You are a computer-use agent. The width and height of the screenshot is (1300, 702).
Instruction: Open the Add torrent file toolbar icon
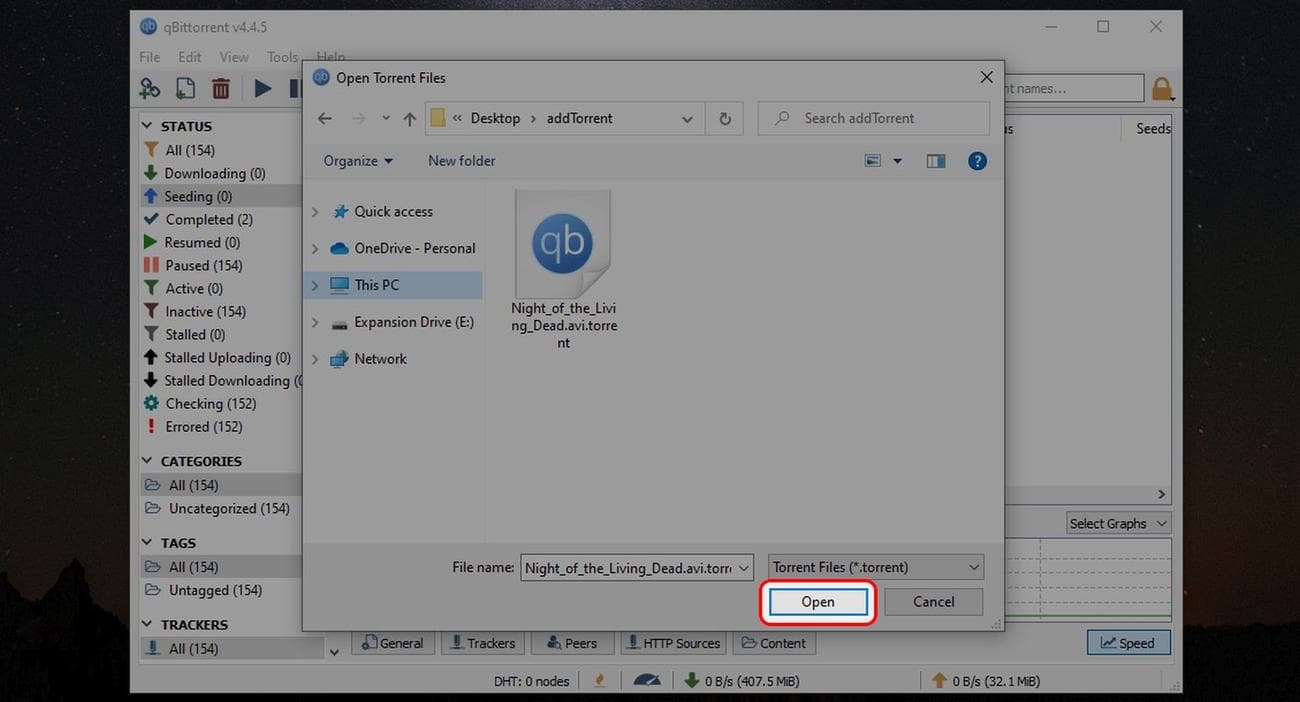click(185, 88)
